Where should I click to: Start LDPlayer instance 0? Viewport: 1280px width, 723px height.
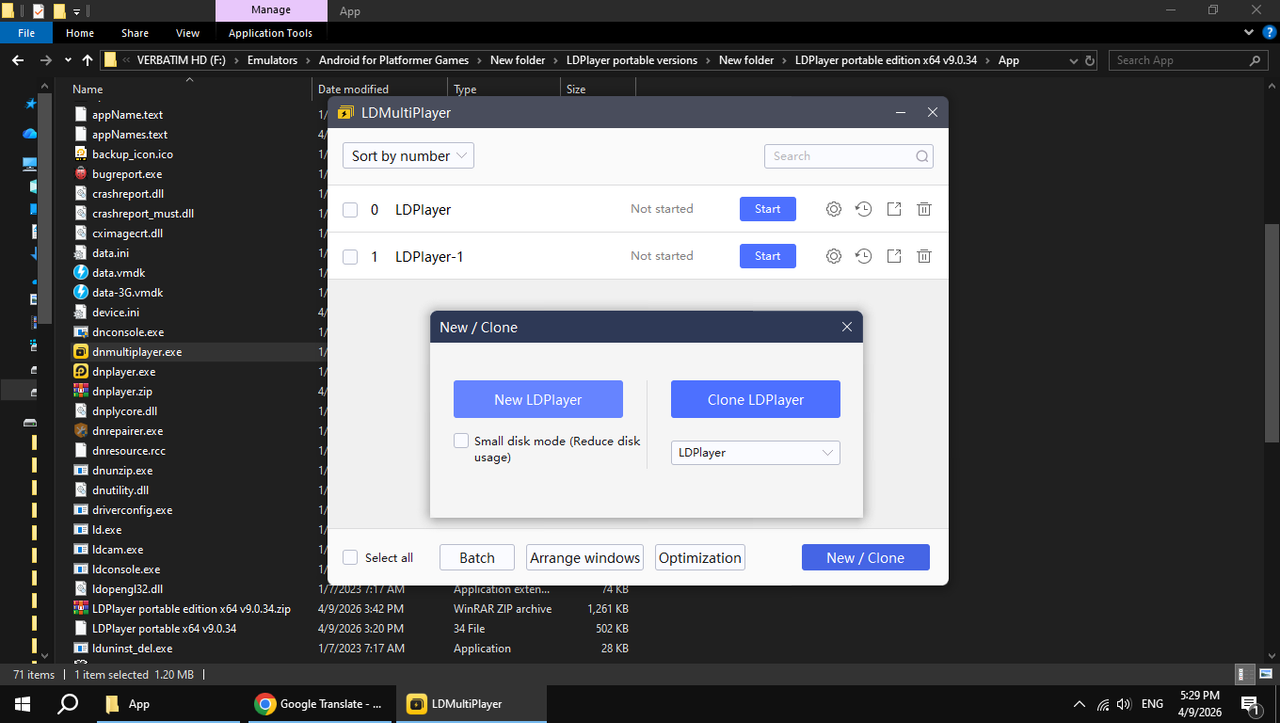[x=768, y=209]
